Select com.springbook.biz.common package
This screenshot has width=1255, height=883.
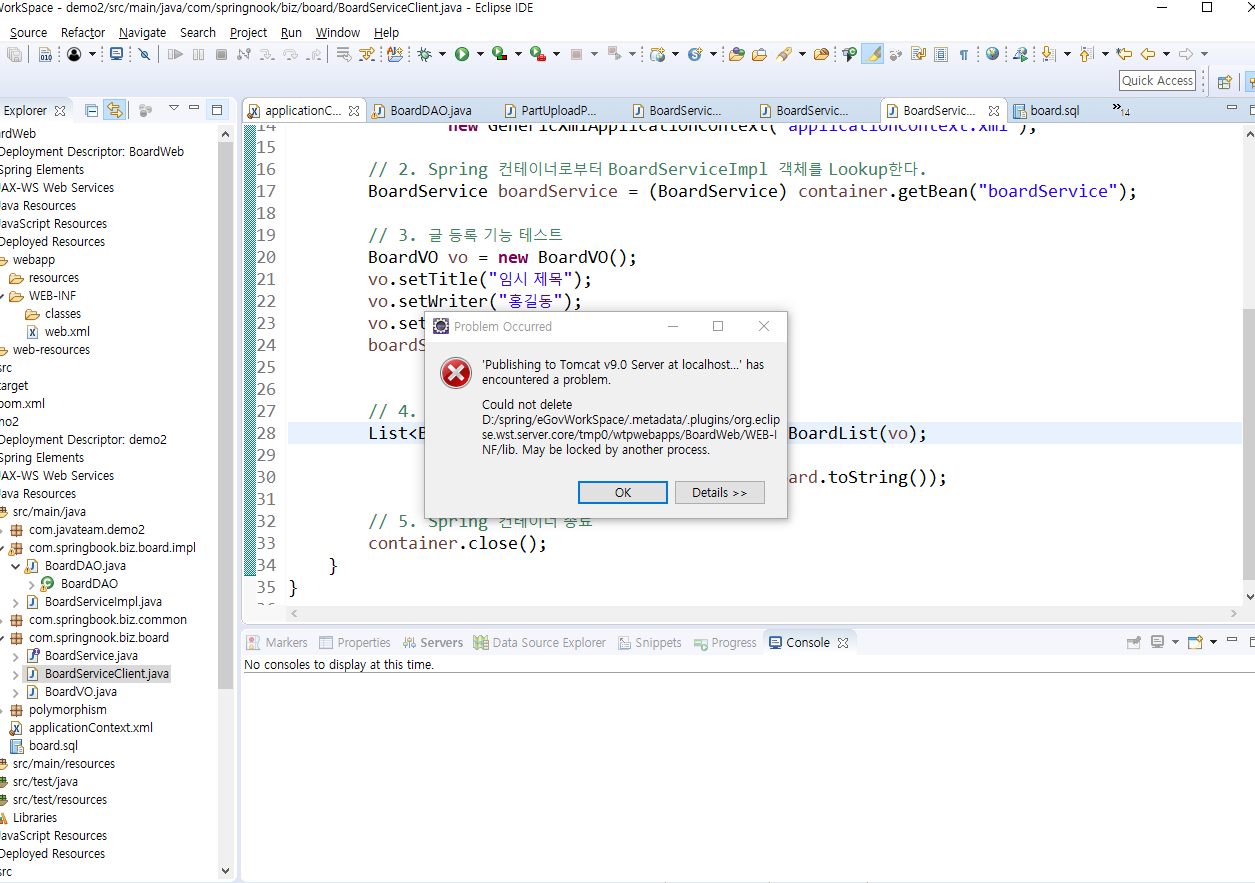click(x=107, y=620)
